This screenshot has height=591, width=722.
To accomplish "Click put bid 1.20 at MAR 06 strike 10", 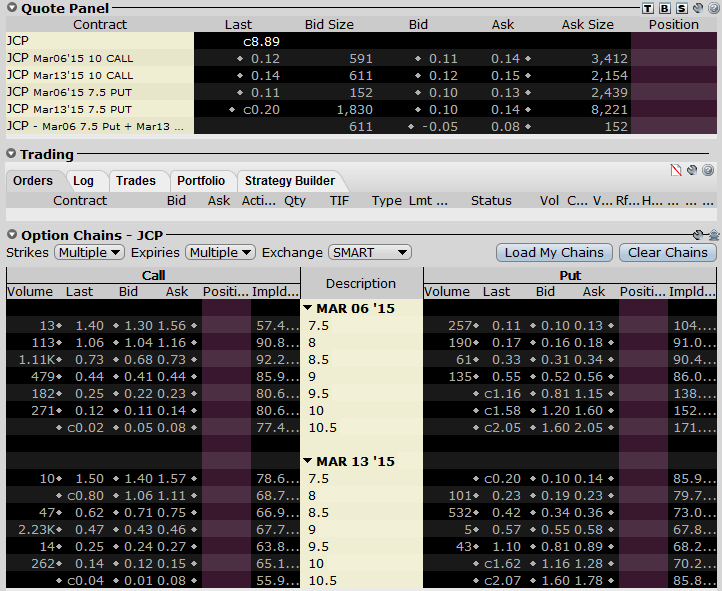I will click(555, 411).
